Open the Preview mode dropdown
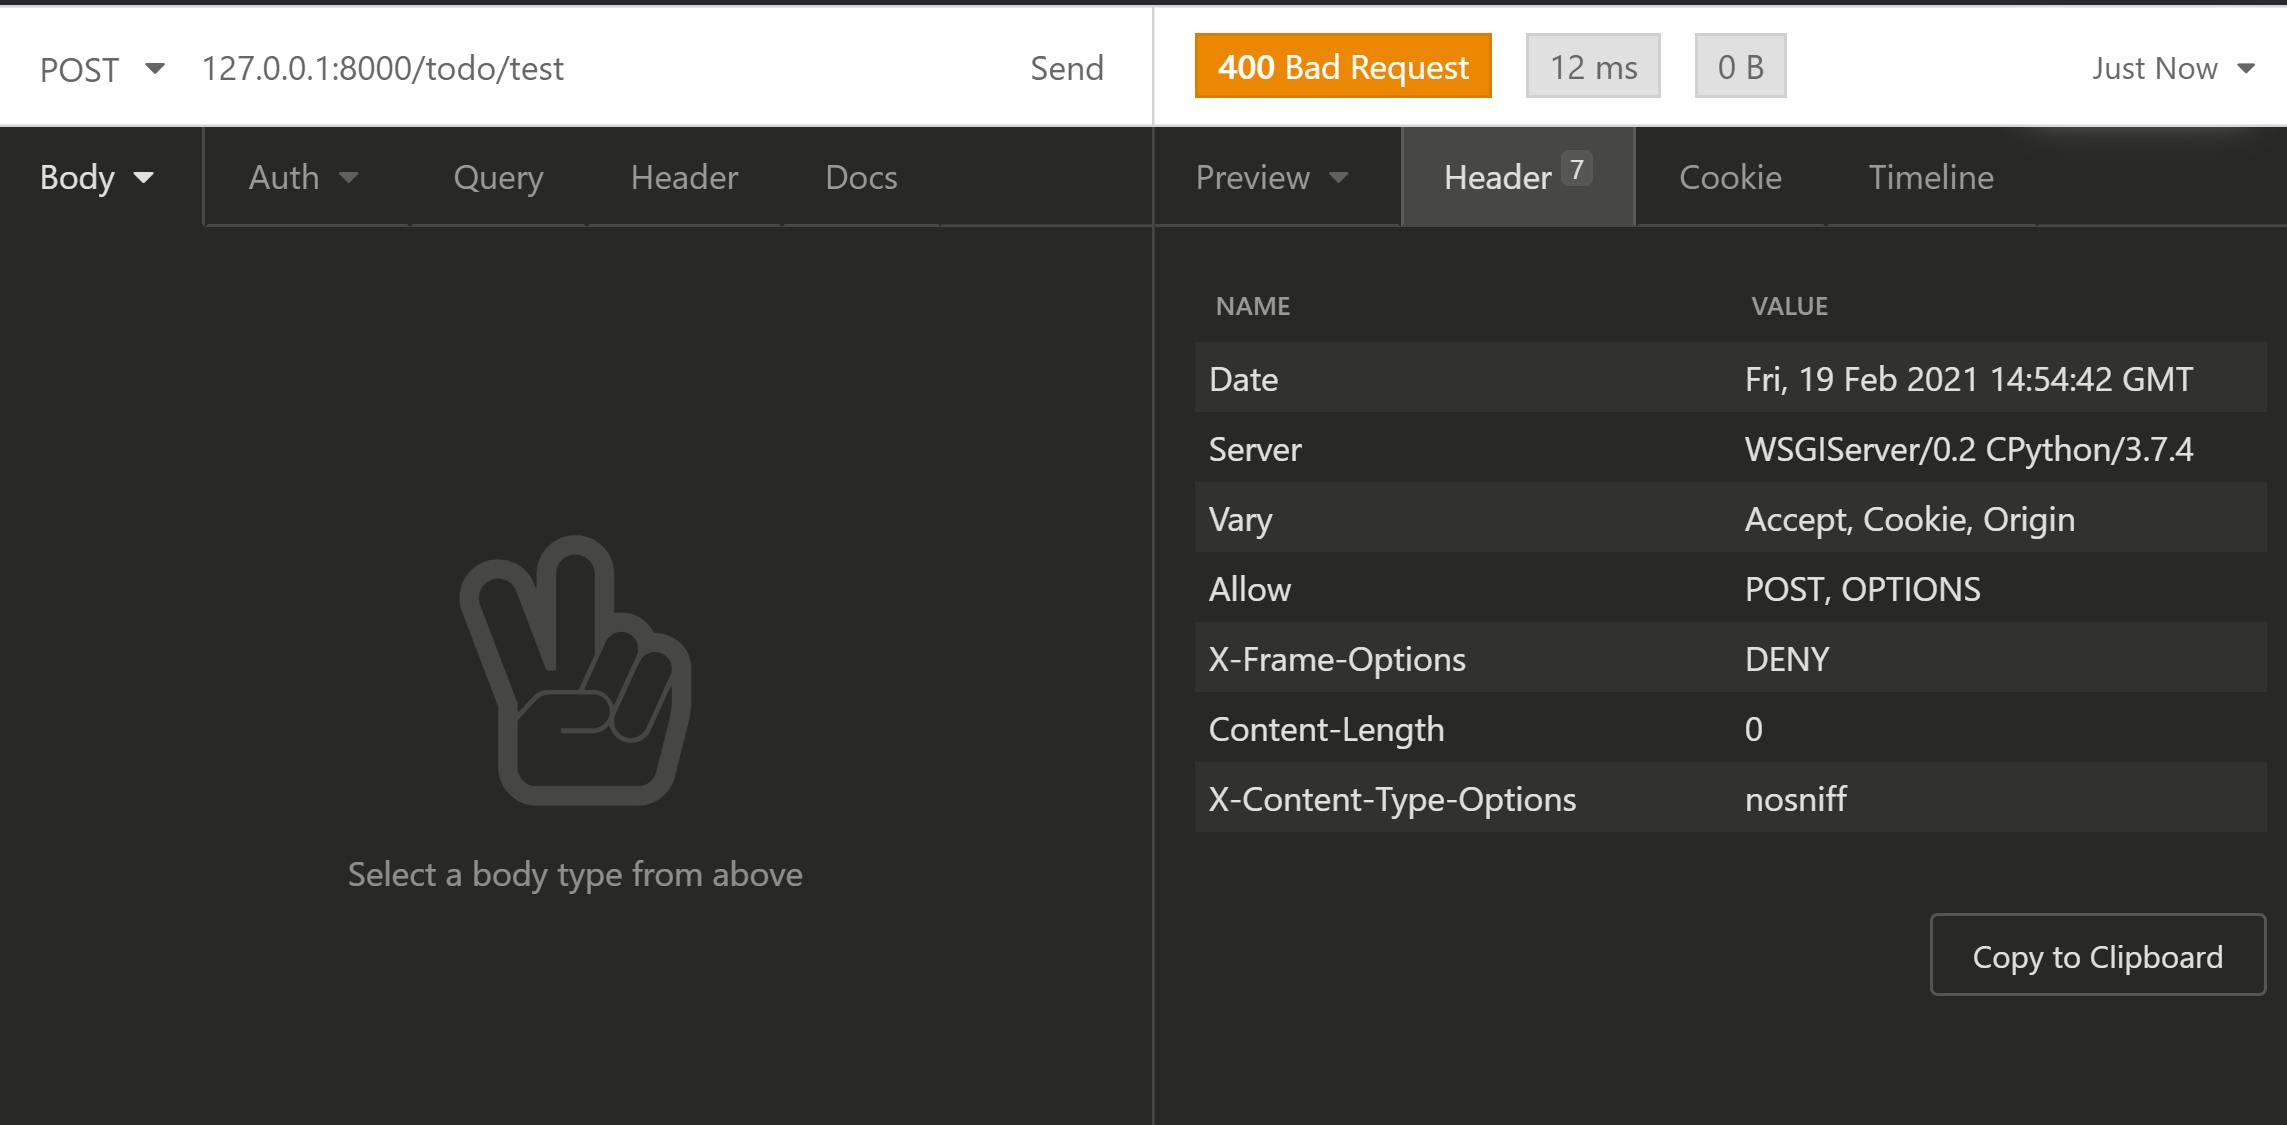The width and height of the screenshot is (2287, 1125). point(1272,178)
